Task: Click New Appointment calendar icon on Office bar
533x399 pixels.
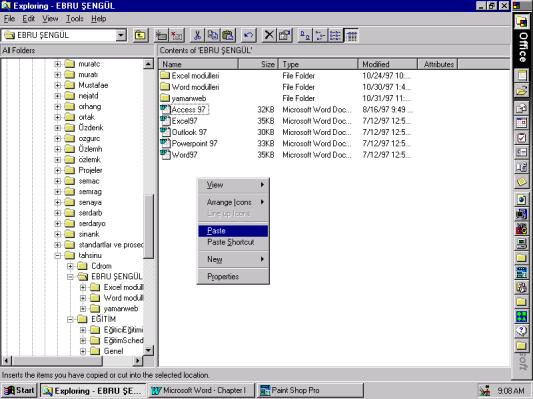Action: point(521,123)
